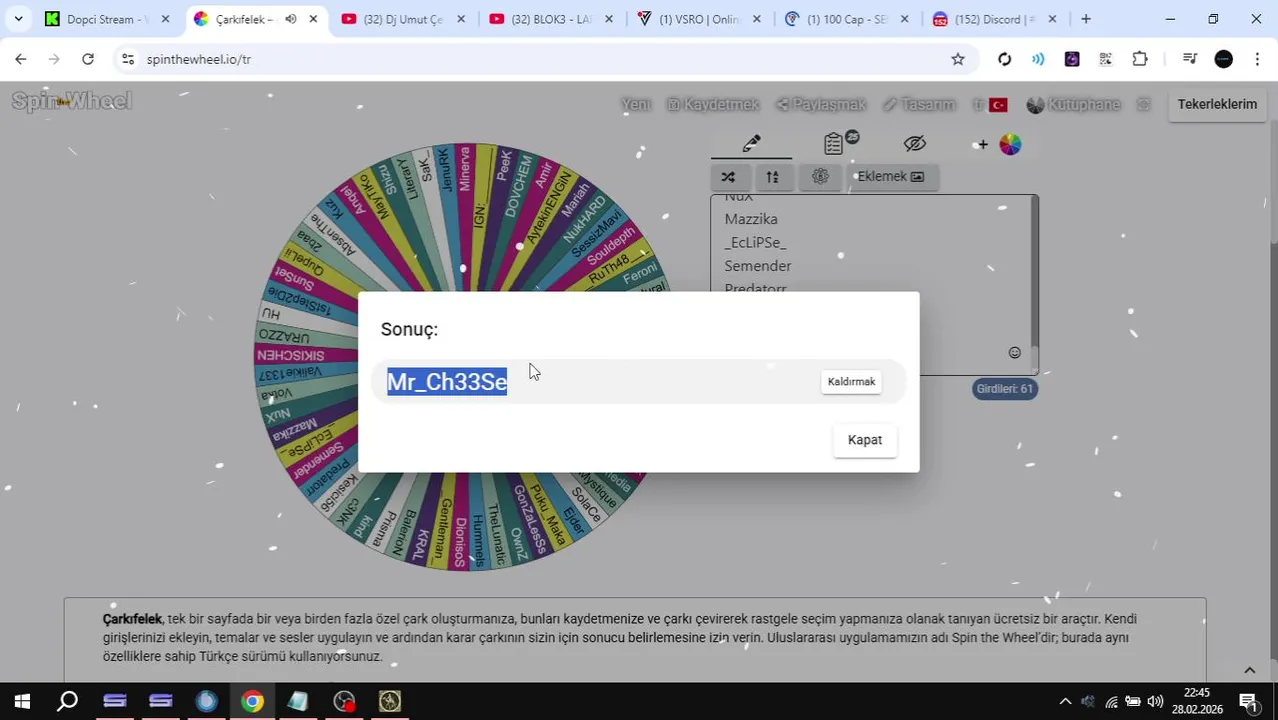Open the Extensions puzzle menu
This screenshot has height=720, width=1278.
click(x=1140, y=59)
